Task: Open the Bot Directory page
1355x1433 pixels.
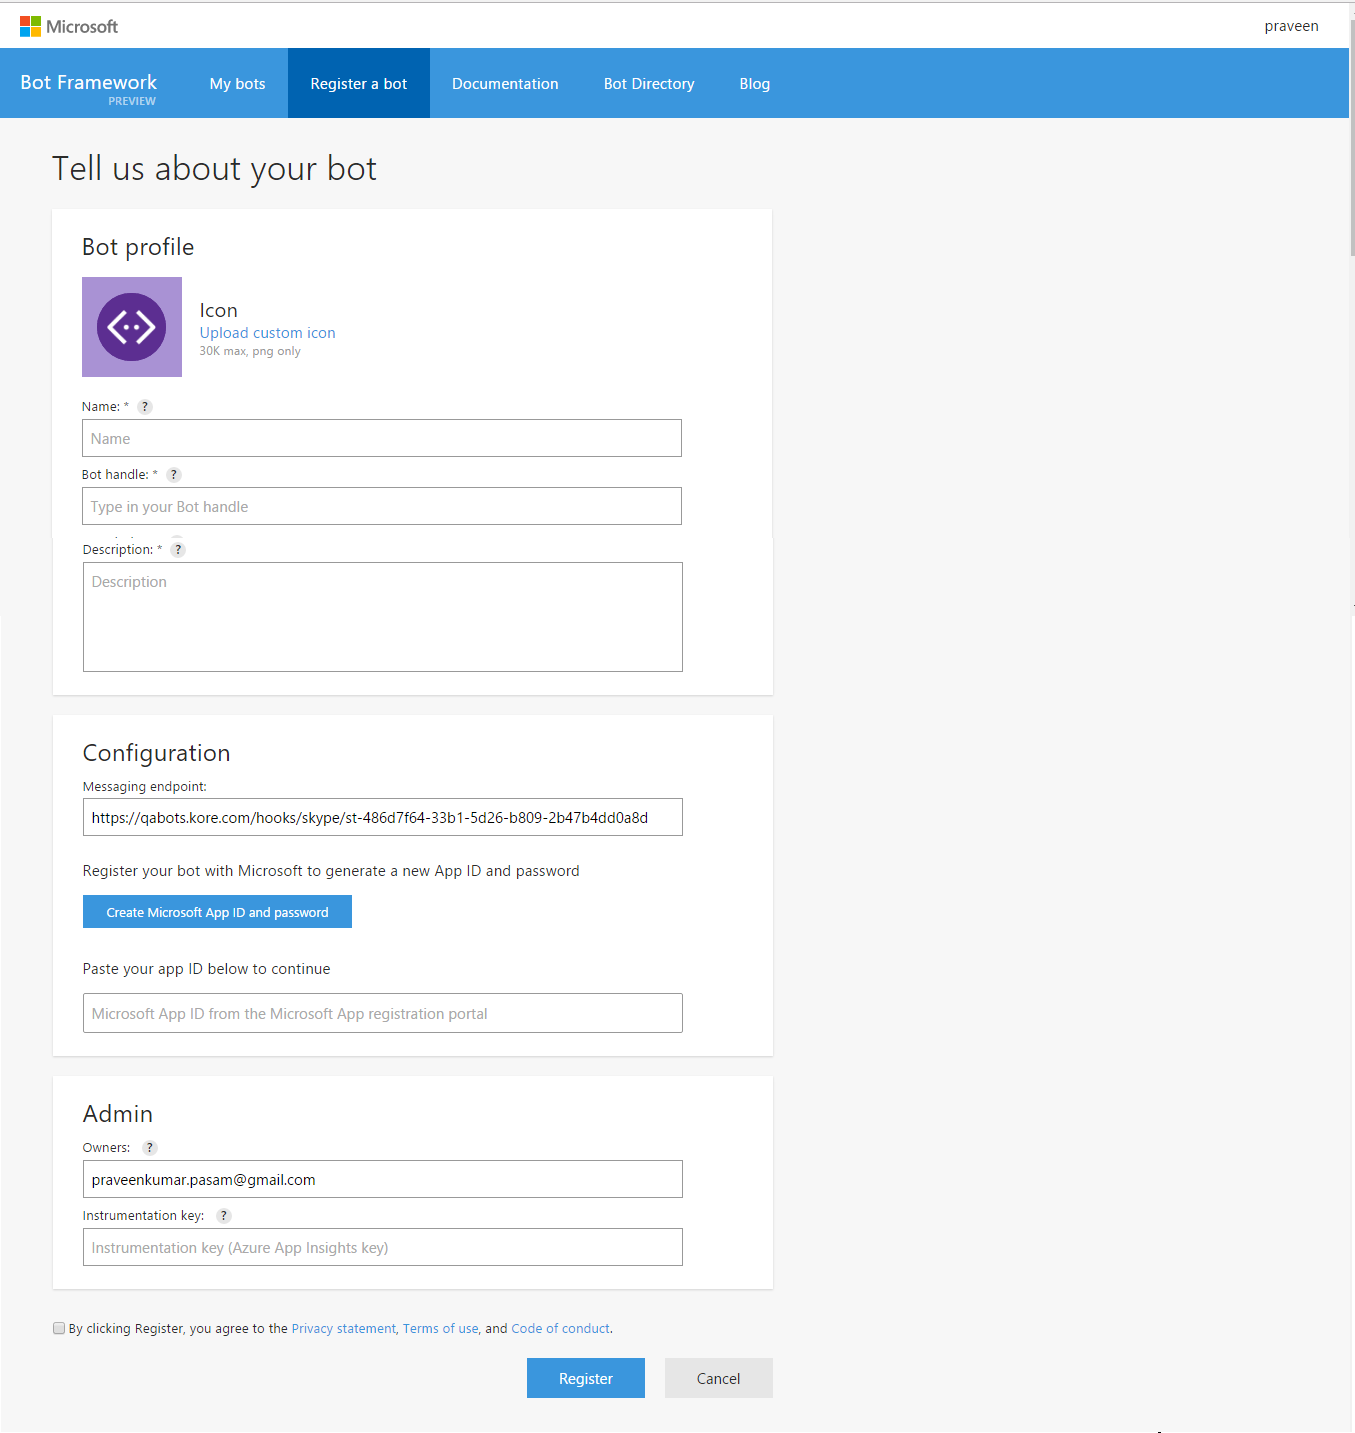Action: pos(649,84)
